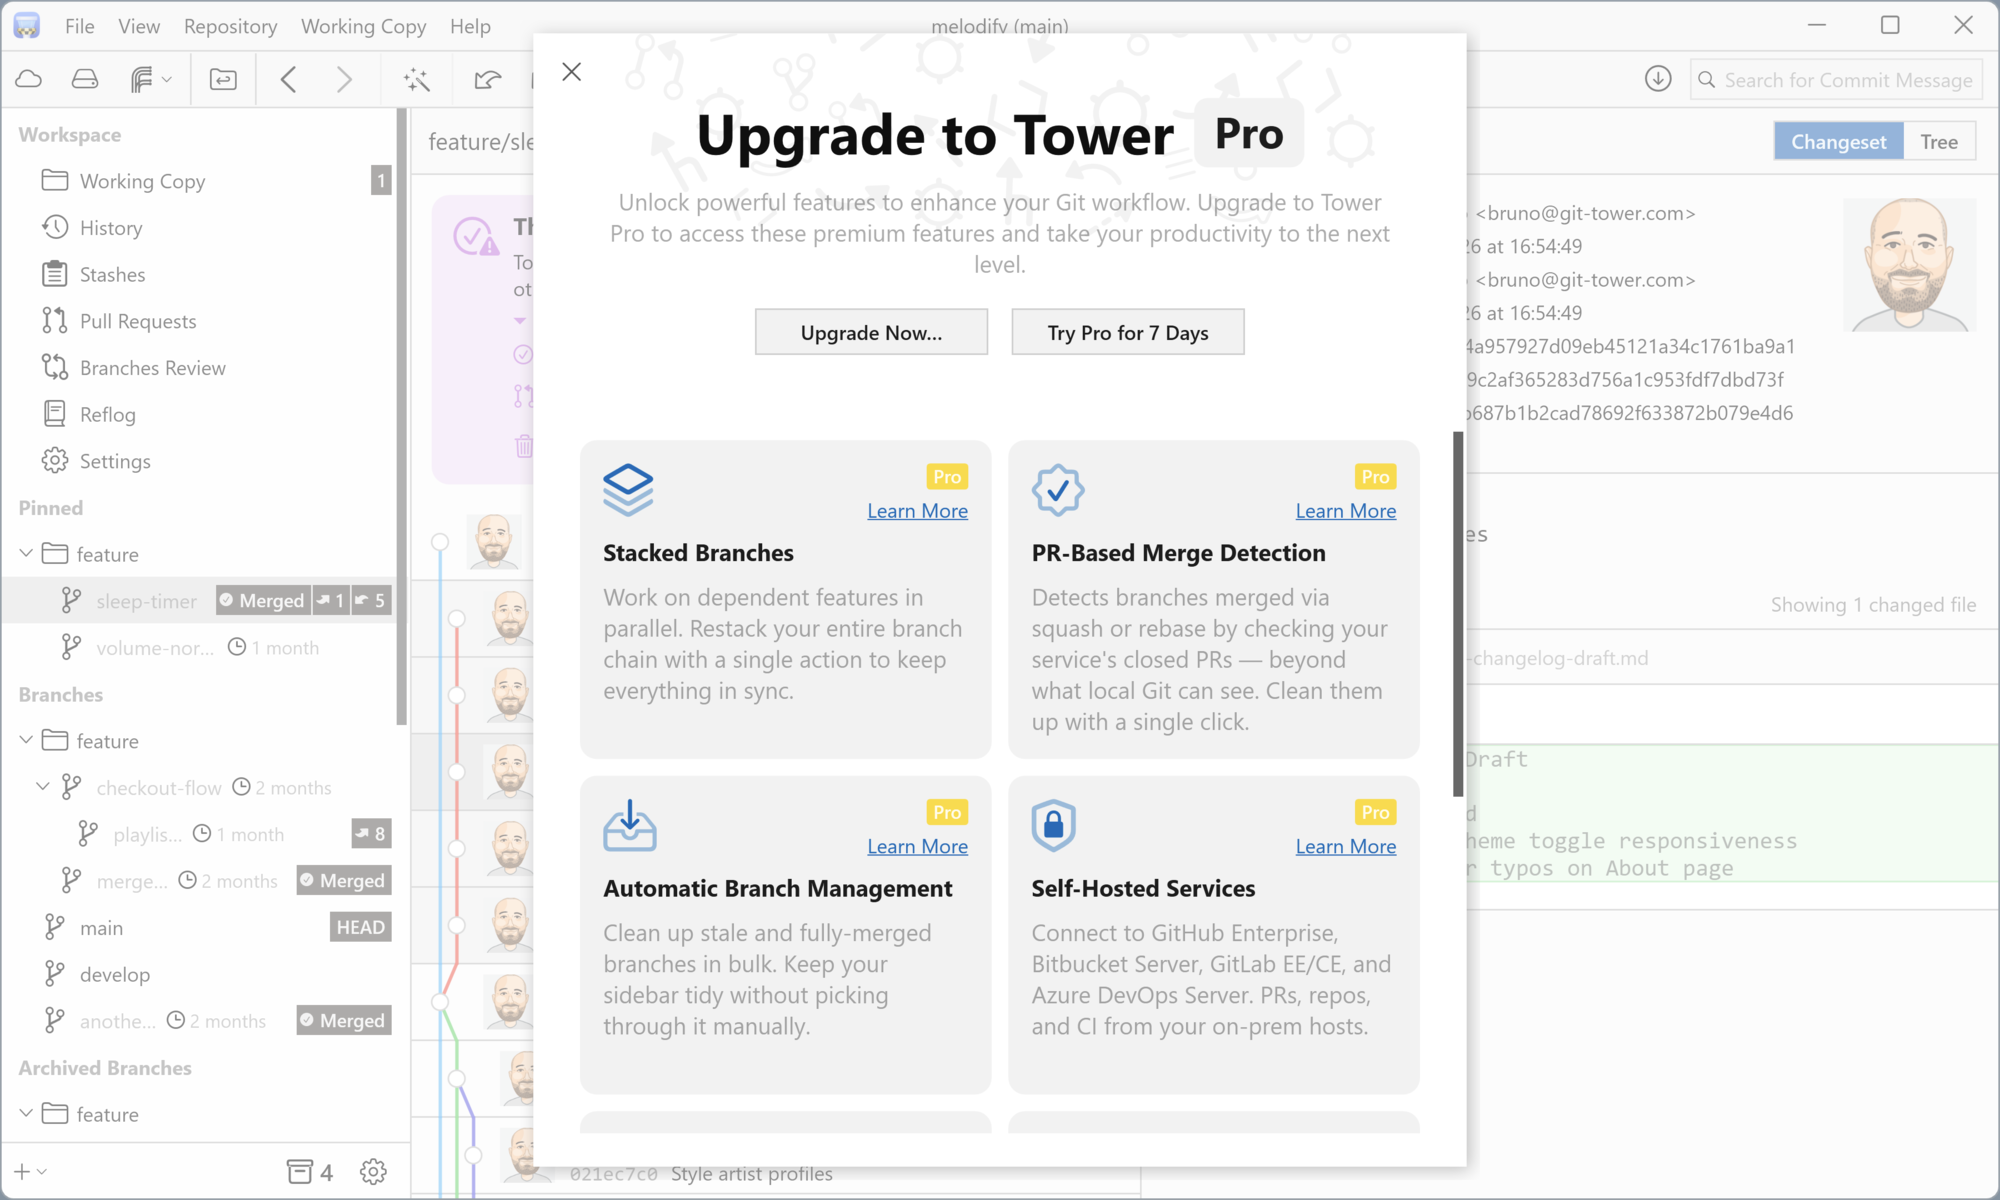Click the Self-Hosted Services lock shield icon
The height and width of the screenshot is (1200, 2000).
pos(1053,825)
